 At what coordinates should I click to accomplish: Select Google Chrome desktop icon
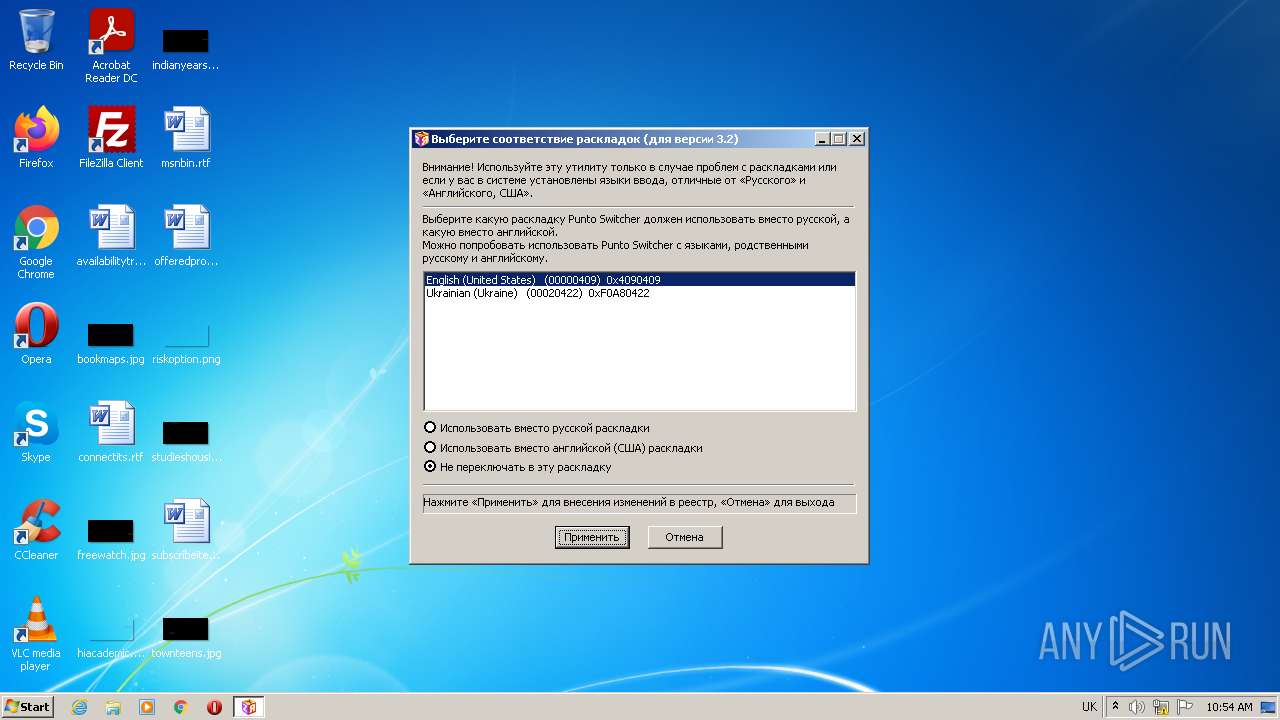(36, 242)
